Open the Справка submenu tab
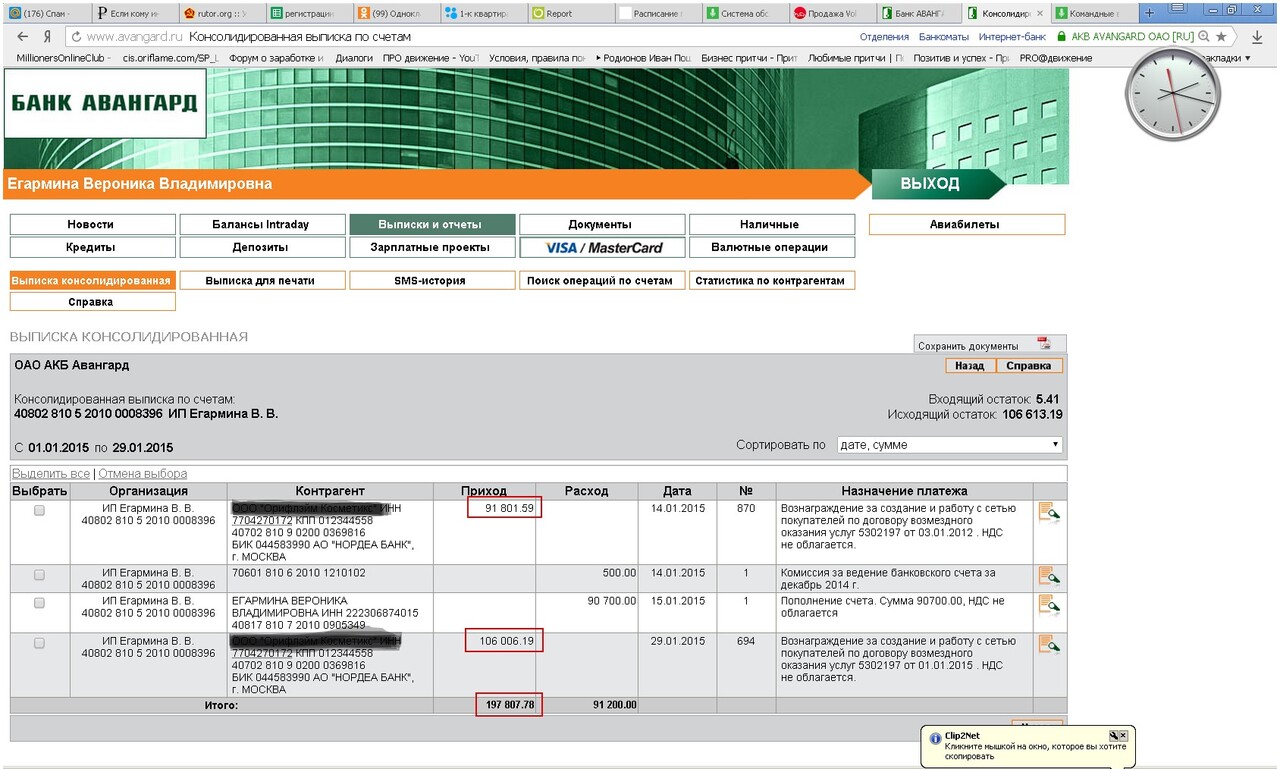The image size is (1280, 769). pyautogui.click(x=92, y=302)
